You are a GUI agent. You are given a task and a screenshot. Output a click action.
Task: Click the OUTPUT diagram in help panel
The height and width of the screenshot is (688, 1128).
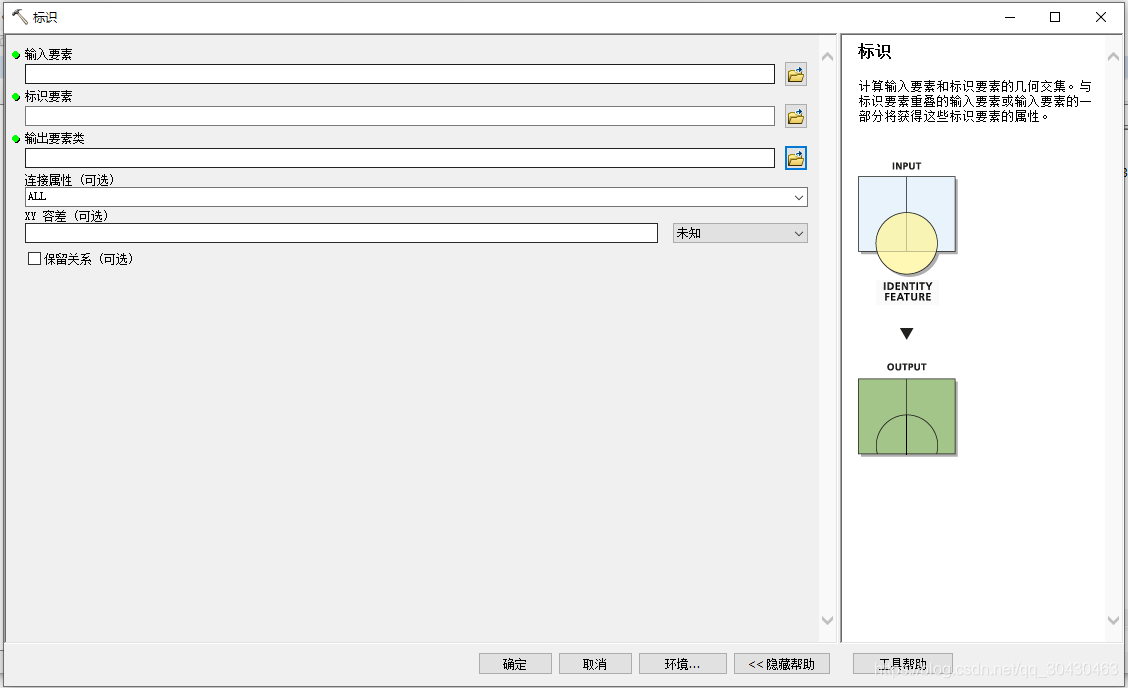[906, 416]
